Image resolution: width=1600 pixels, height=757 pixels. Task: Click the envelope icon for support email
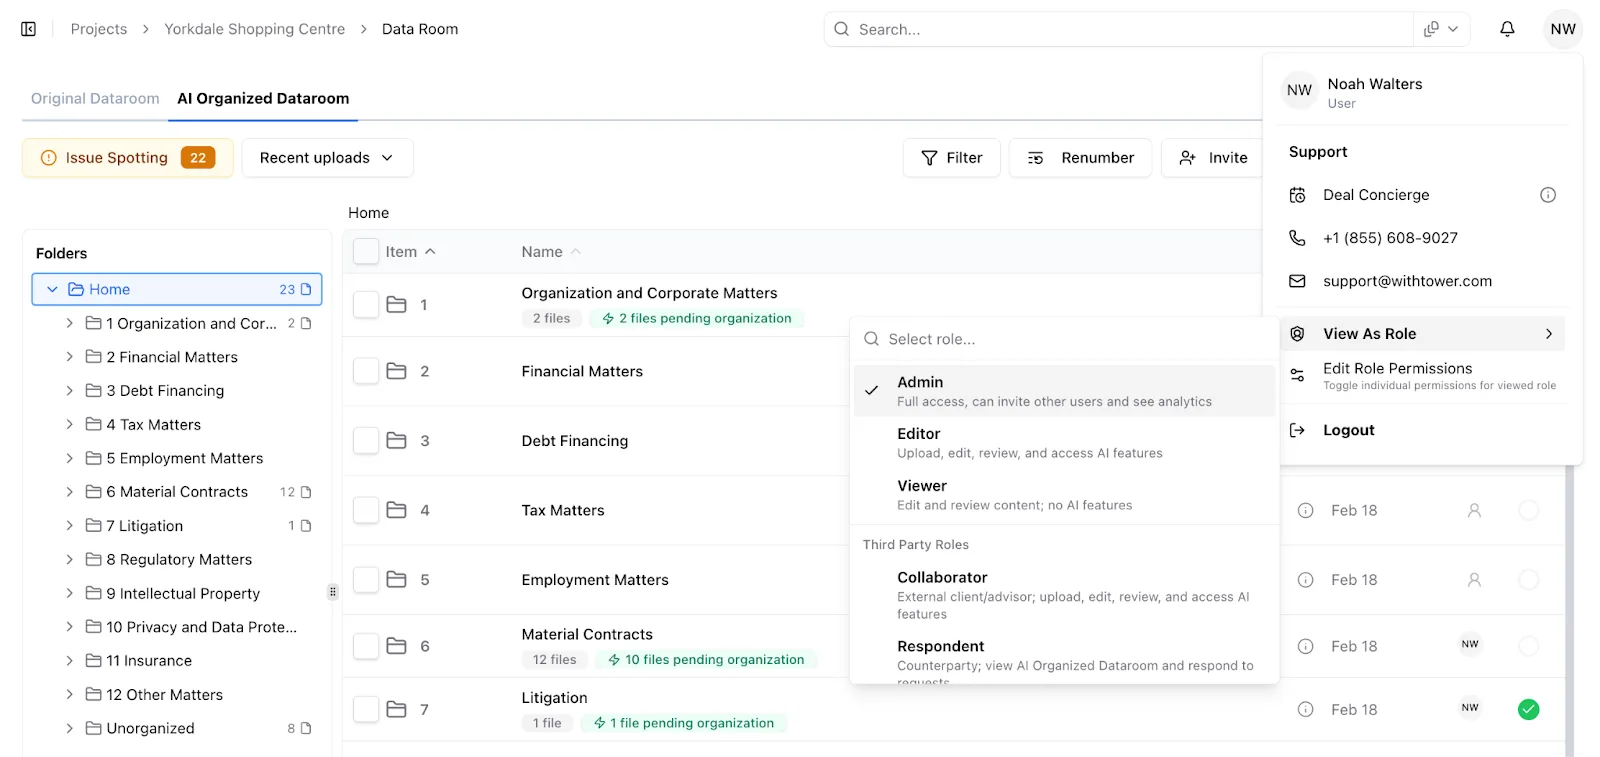click(1297, 281)
